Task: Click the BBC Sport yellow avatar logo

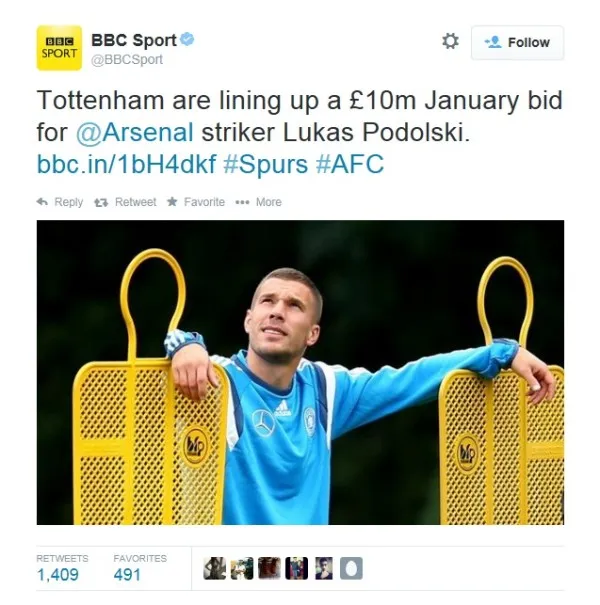Action: [59, 48]
